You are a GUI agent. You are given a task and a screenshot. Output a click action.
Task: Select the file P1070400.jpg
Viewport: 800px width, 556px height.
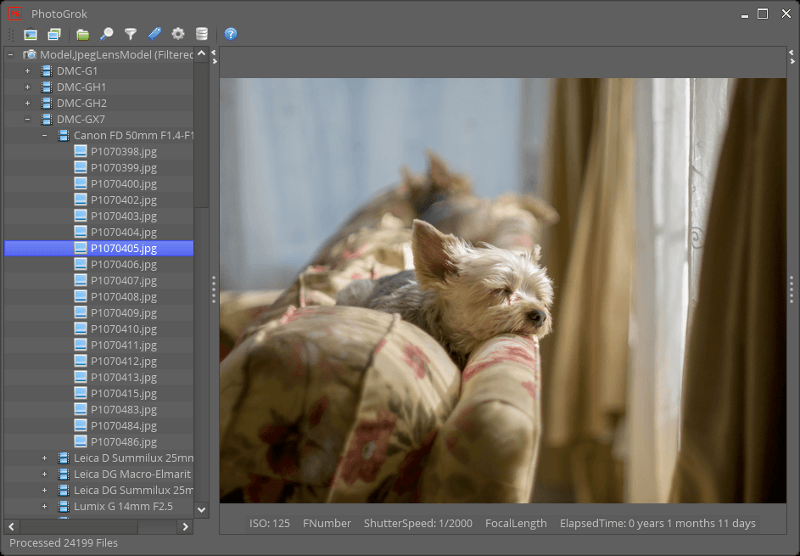coord(123,184)
